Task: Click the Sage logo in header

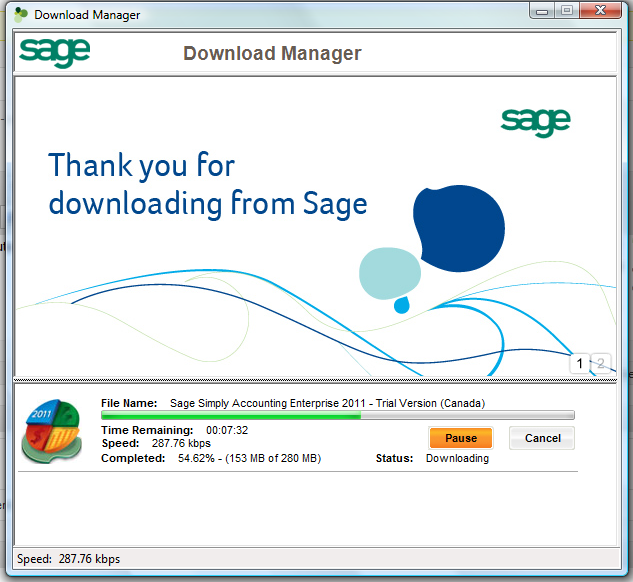Action: (54, 52)
